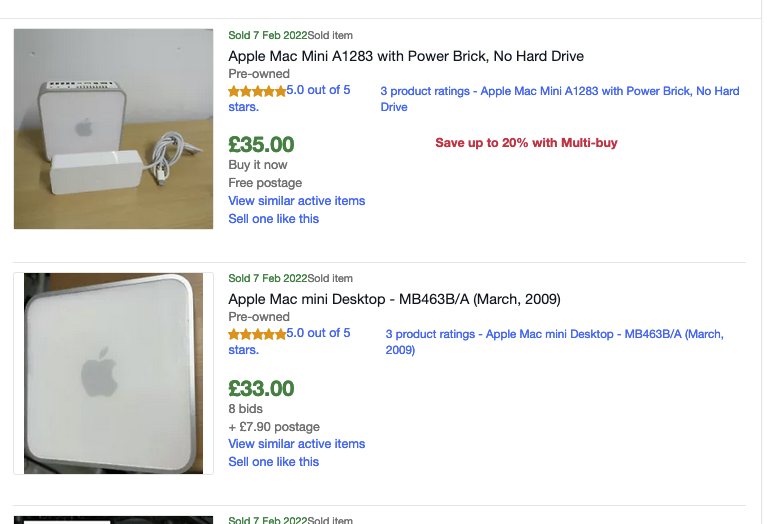Open the Mac Mini A1283 with Power Brick photo

[x=113, y=129]
